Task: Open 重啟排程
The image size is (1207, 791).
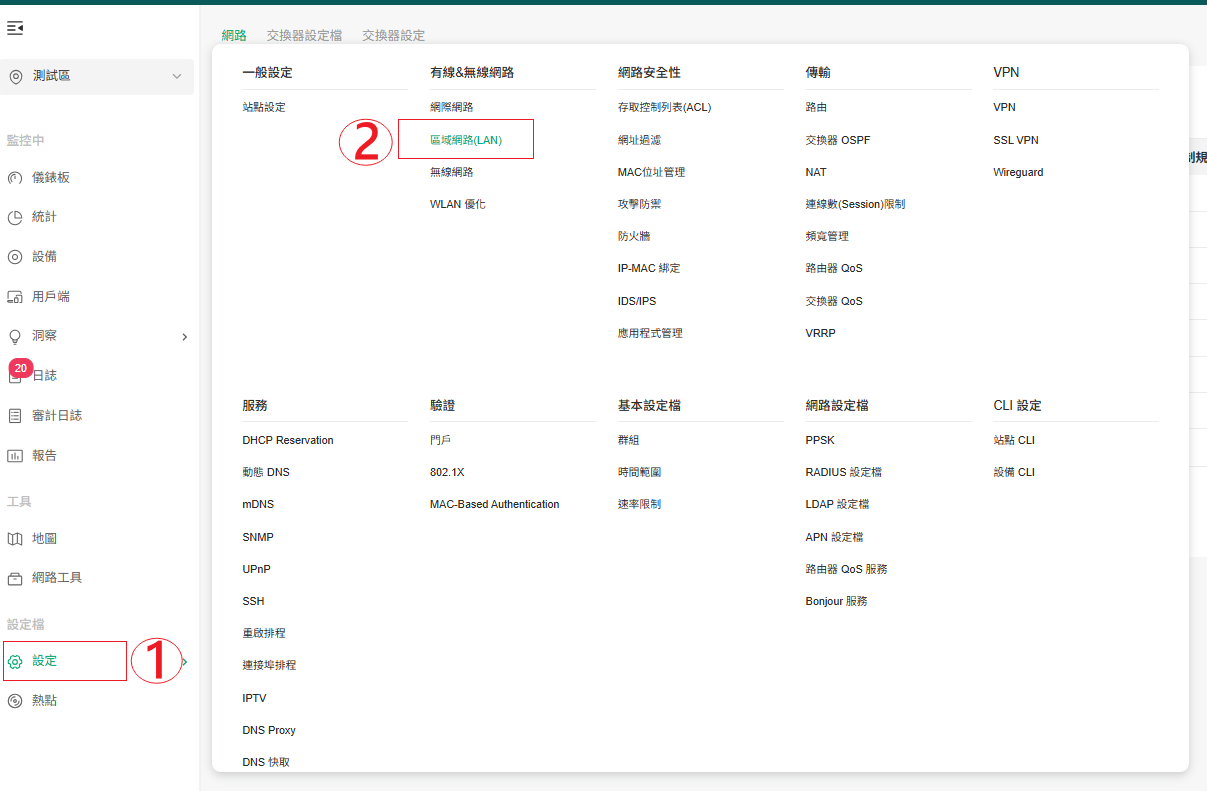Action: (264, 633)
